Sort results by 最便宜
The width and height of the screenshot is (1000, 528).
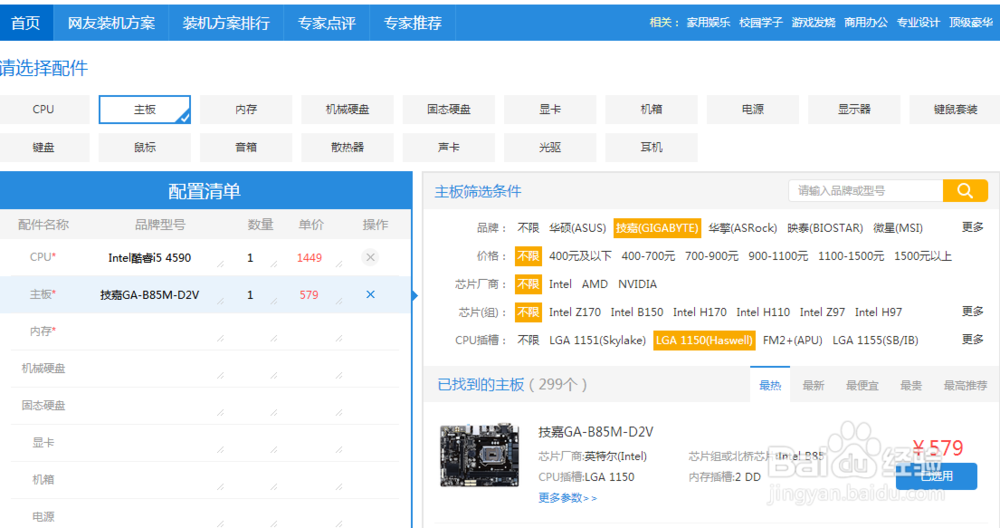click(x=862, y=385)
